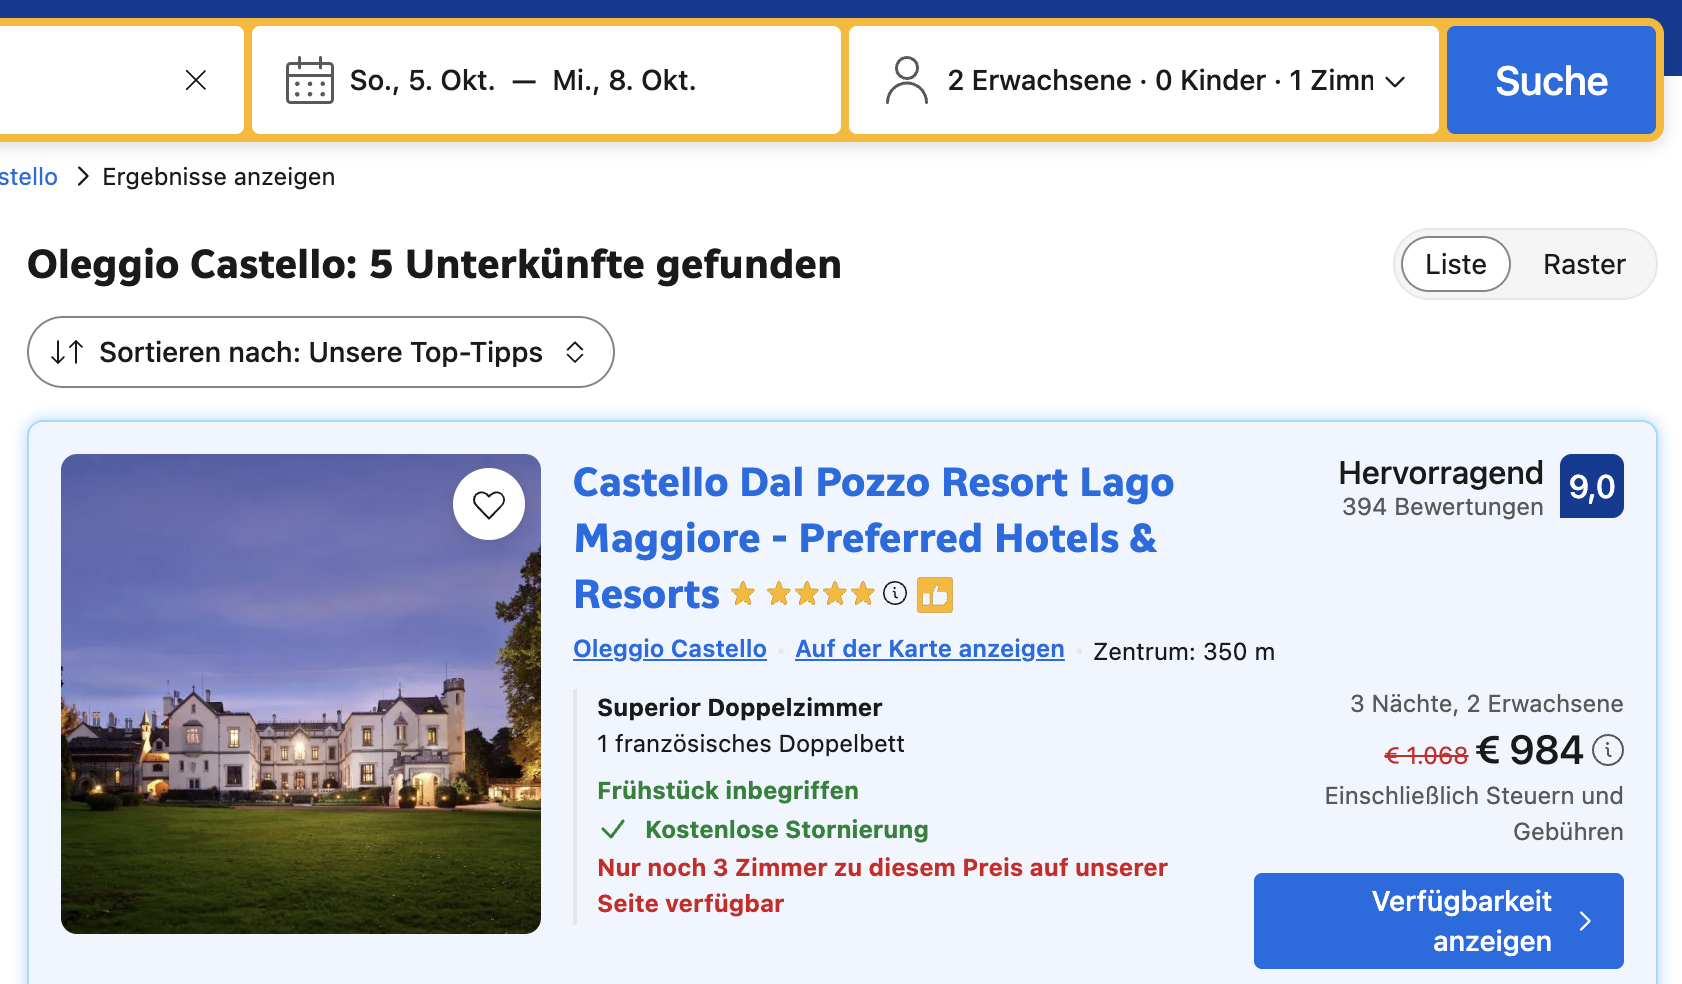1682x984 pixels.
Task: Click 'Nur noch 3 Zimmer' warning text
Action: pyautogui.click(x=883, y=886)
